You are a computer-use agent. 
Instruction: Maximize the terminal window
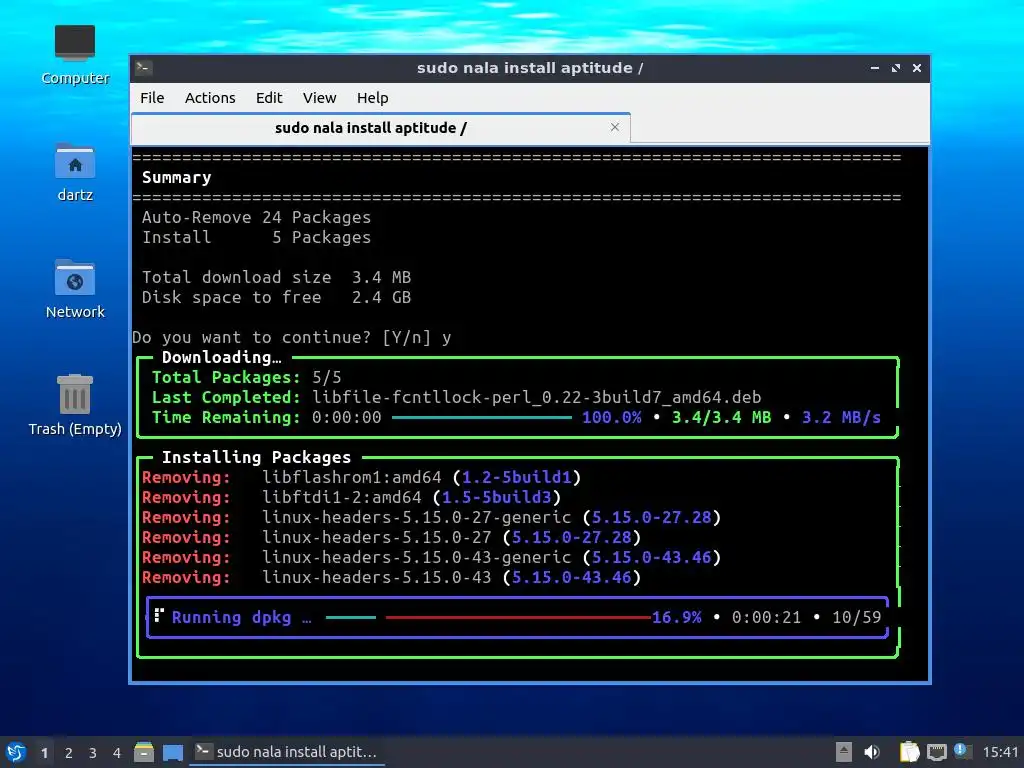click(x=895, y=68)
